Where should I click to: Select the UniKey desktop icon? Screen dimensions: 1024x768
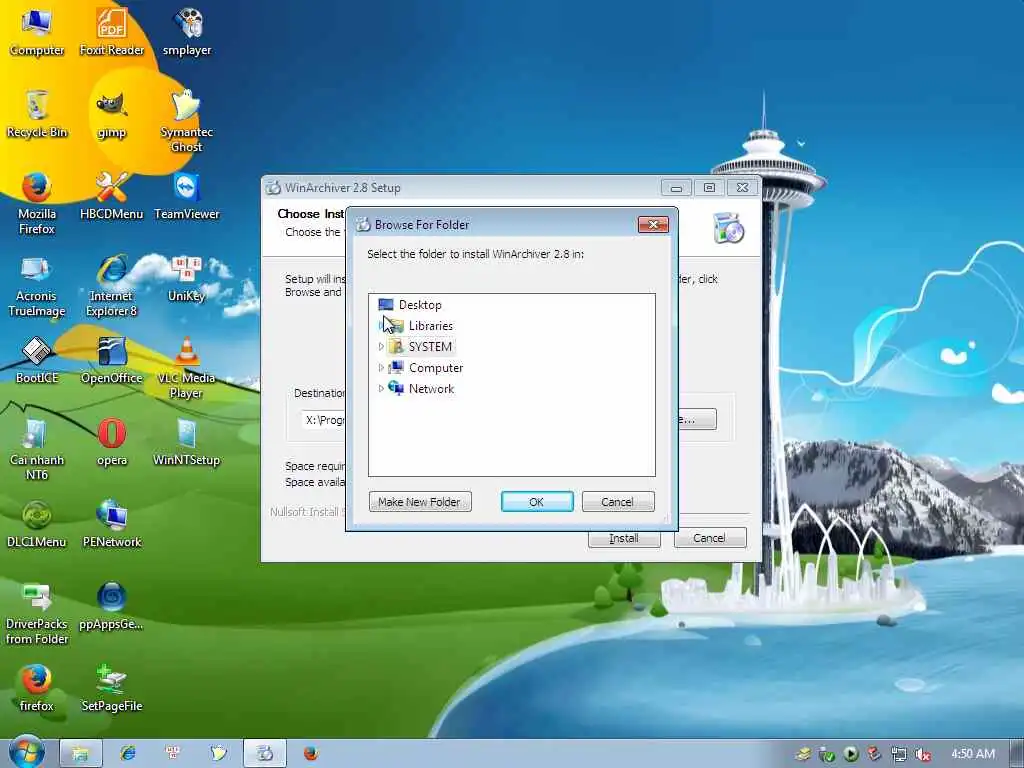point(187,278)
